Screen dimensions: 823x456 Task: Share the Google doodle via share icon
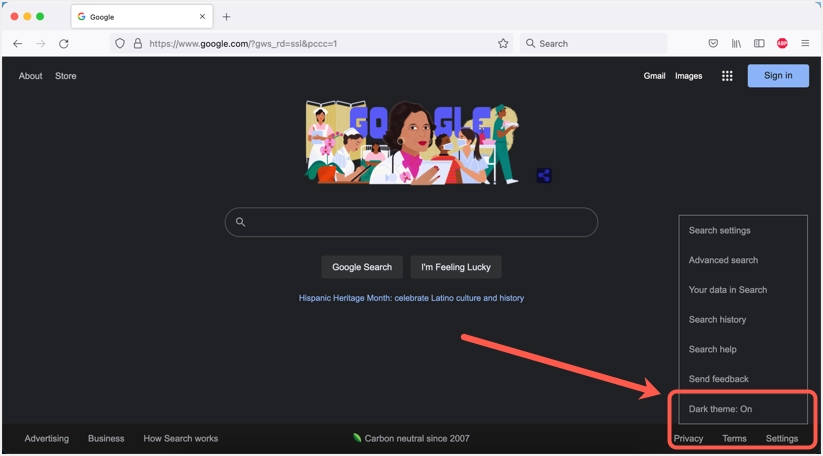tap(544, 175)
